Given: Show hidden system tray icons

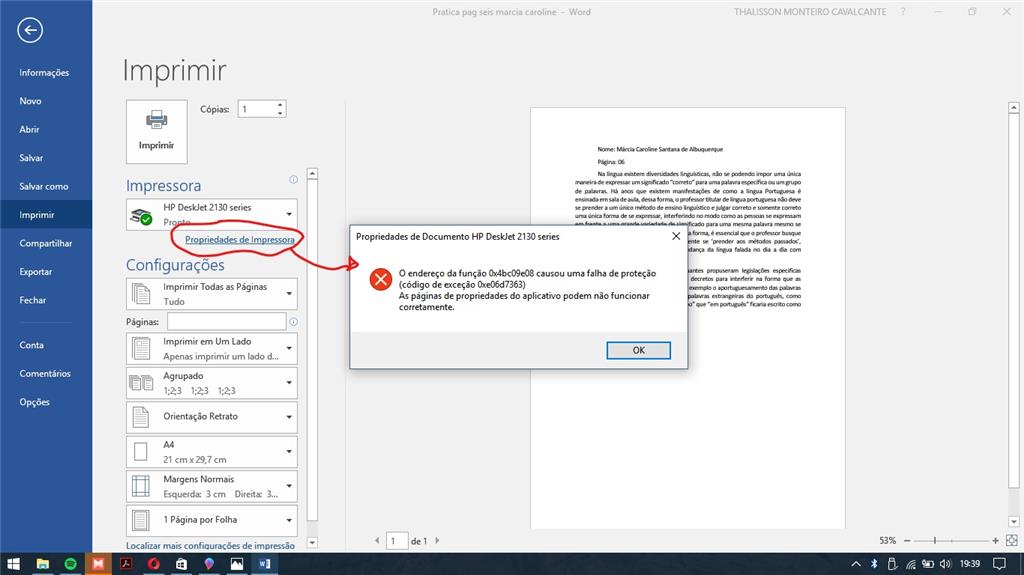Looking at the screenshot, I should coord(856,563).
